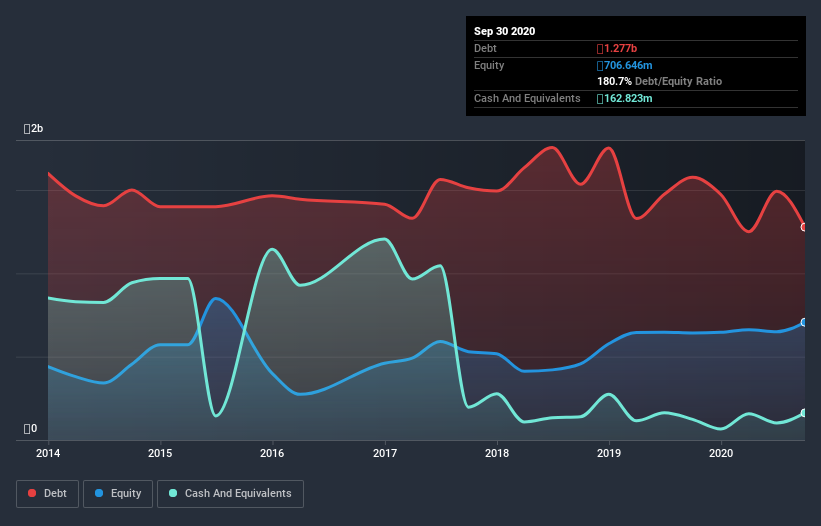Click the 2019 x-axis label
Viewport: 821px width, 526px height.
coord(609,453)
